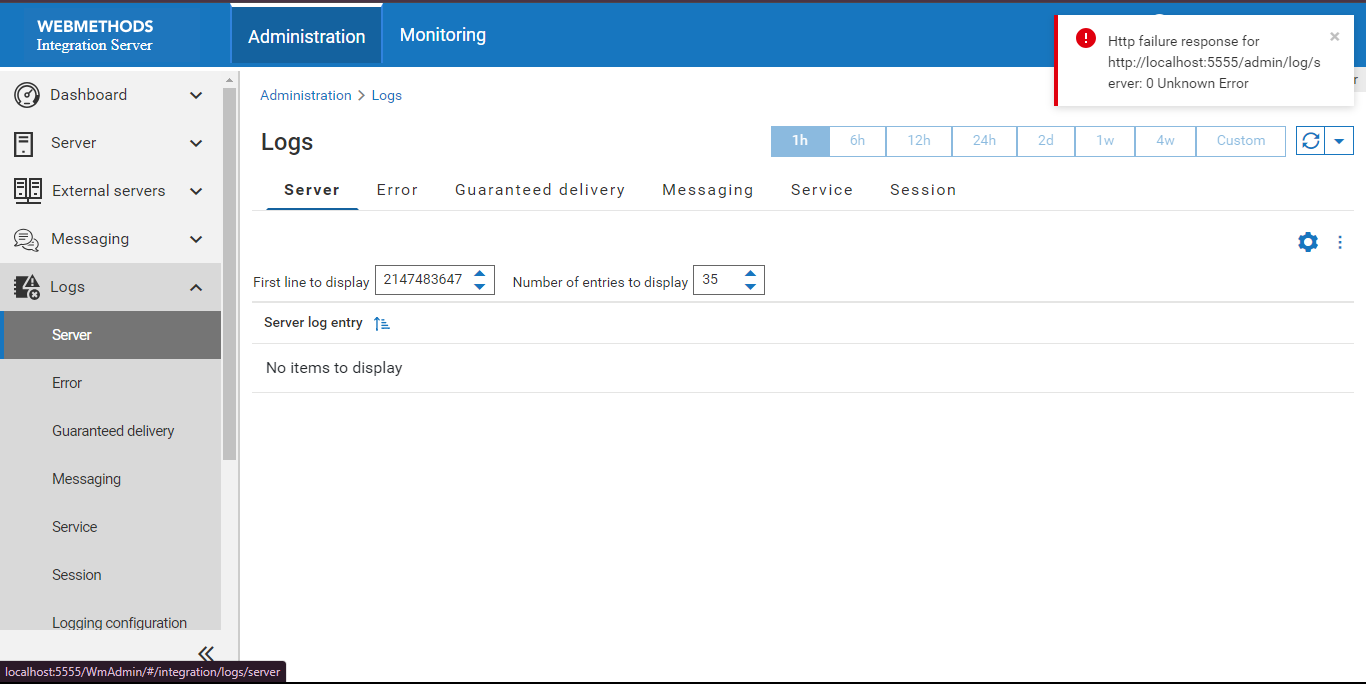This screenshot has height=684, width=1366.
Task: Close the Http failure notification
Action: click(x=1334, y=37)
